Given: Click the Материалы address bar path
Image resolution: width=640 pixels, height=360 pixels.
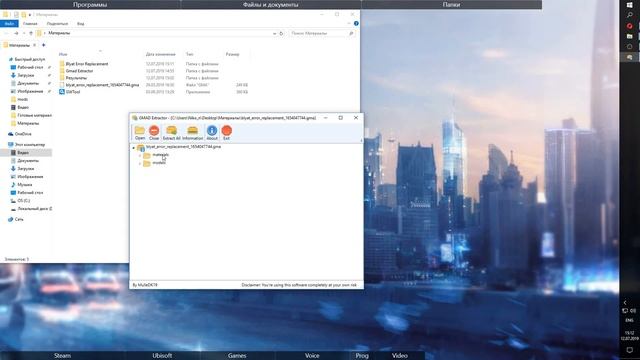Looking at the screenshot, I should [x=59, y=33].
